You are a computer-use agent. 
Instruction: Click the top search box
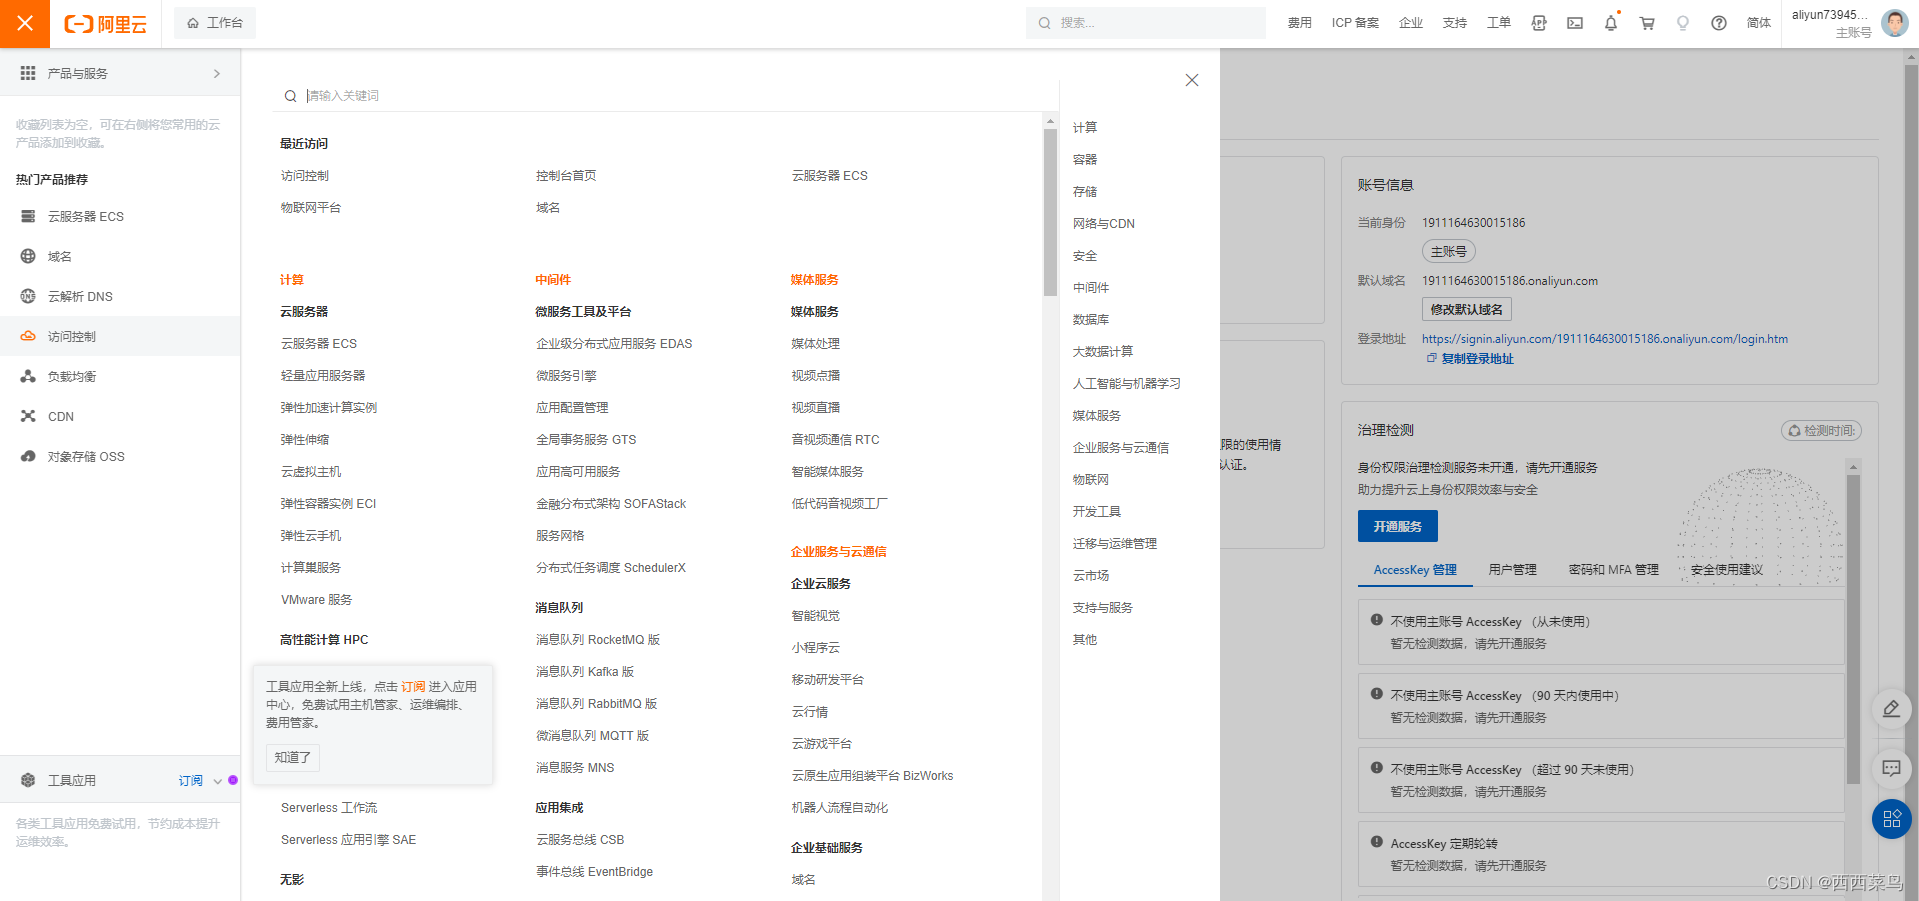click(x=1146, y=23)
